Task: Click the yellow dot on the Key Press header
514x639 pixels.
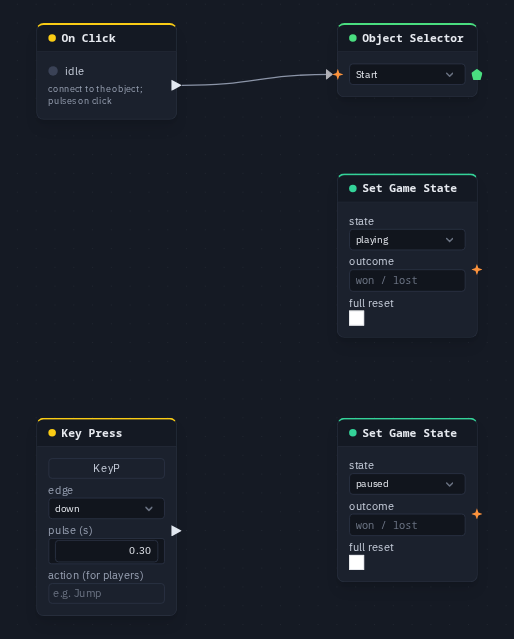Action: tap(52, 433)
